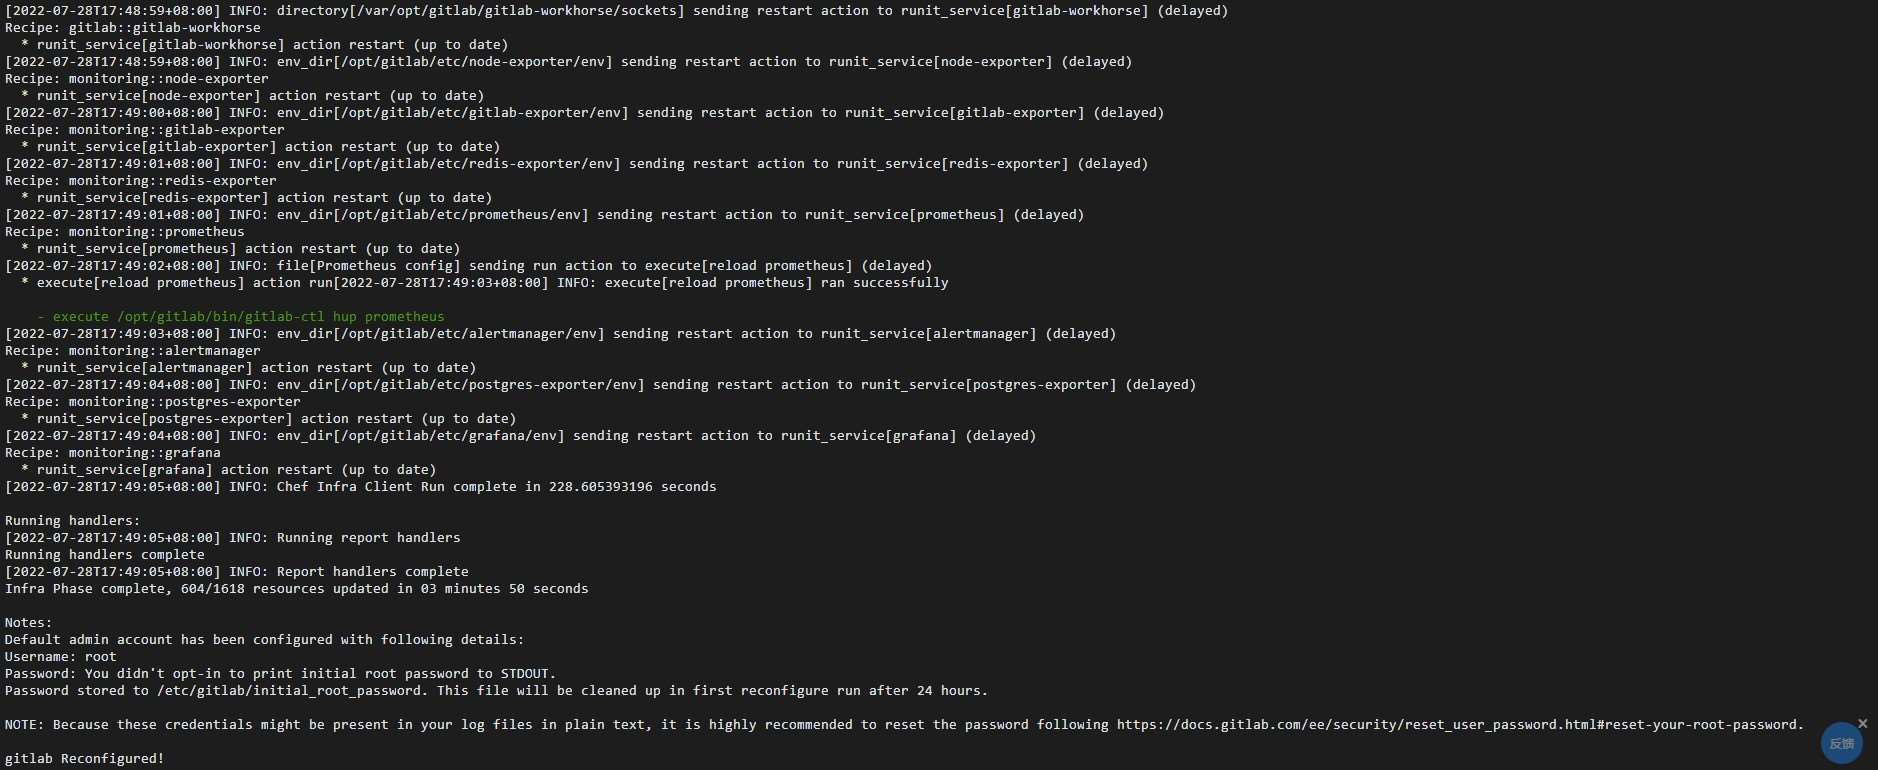Click the blue 反馈 feedback bubble

[1841, 743]
